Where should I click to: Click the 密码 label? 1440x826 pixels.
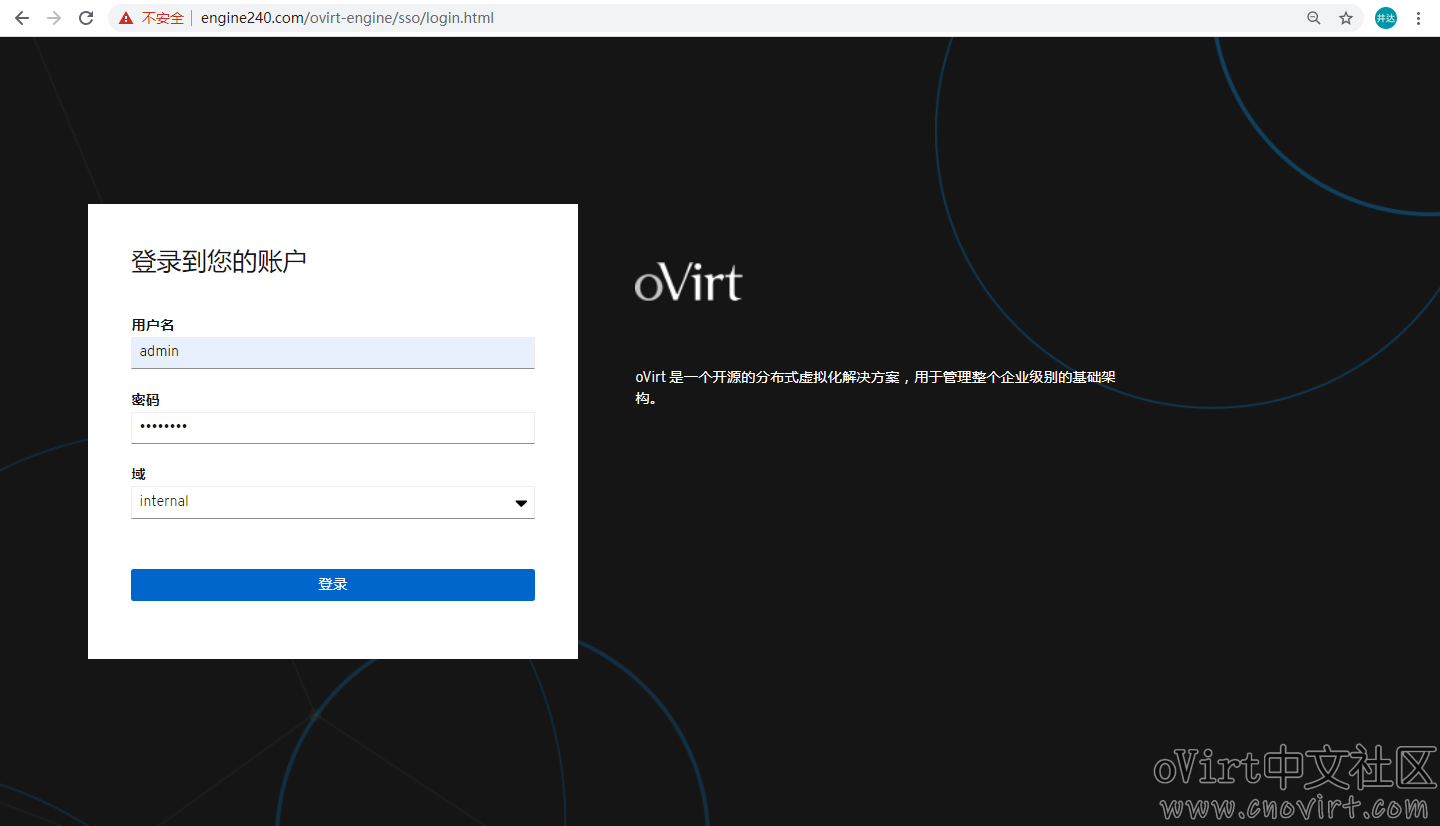coord(145,400)
